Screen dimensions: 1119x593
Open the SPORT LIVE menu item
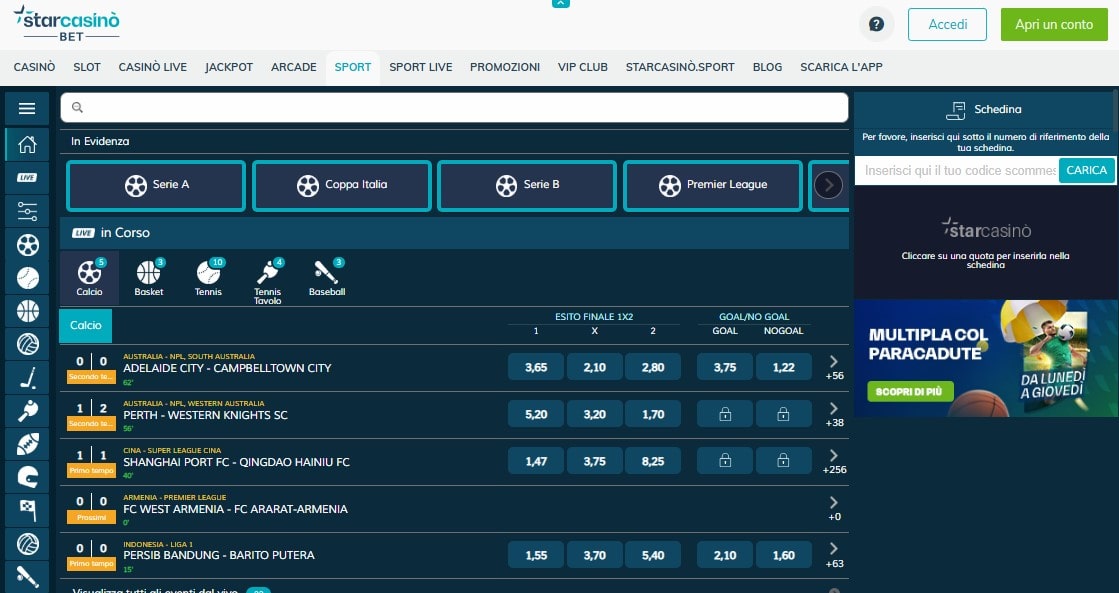pos(420,67)
